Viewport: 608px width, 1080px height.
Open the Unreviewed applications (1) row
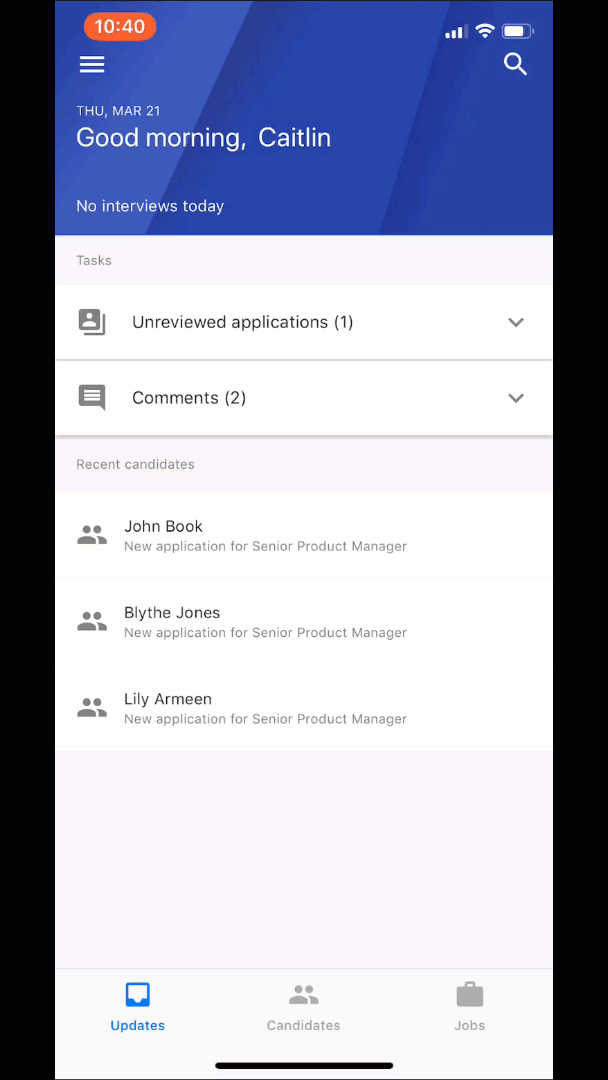[x=304, y=322]
